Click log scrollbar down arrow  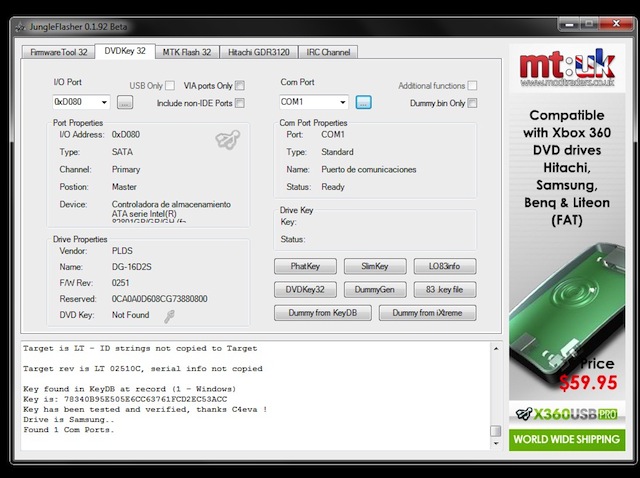[x=496, y=443]
